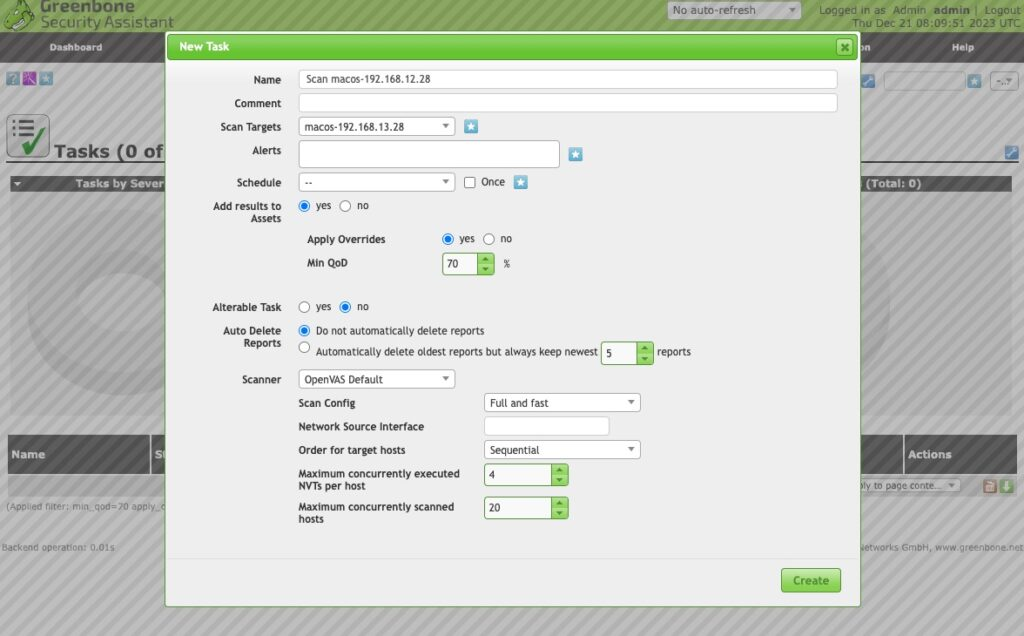Decrease maximum concurrently executed NVTs per host

pos(560,480)
